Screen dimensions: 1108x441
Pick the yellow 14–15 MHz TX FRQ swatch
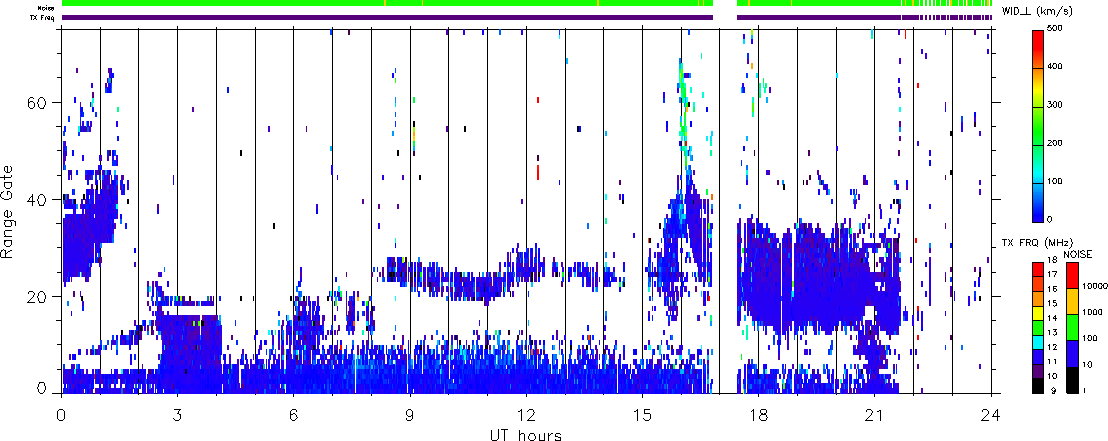click(1038, 313)
